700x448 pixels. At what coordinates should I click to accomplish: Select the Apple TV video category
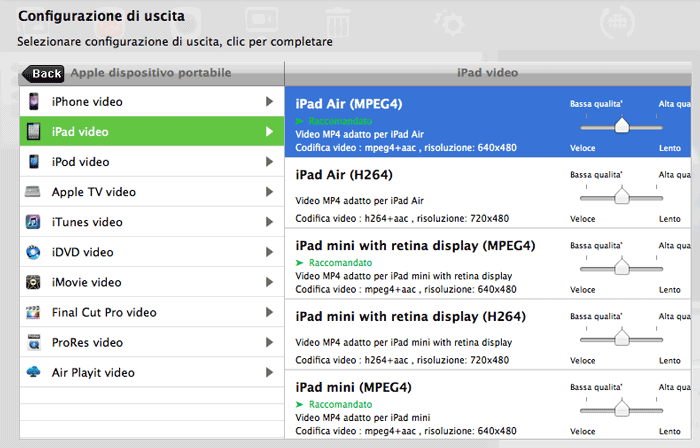(152, 192)
